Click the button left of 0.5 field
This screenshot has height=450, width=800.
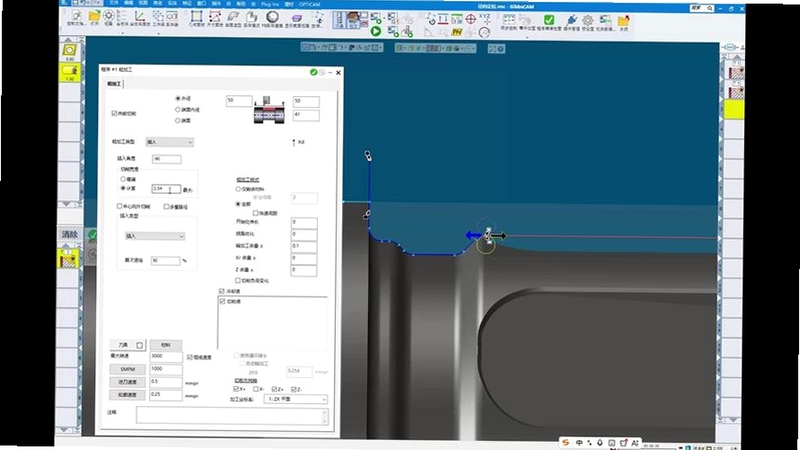128,382
